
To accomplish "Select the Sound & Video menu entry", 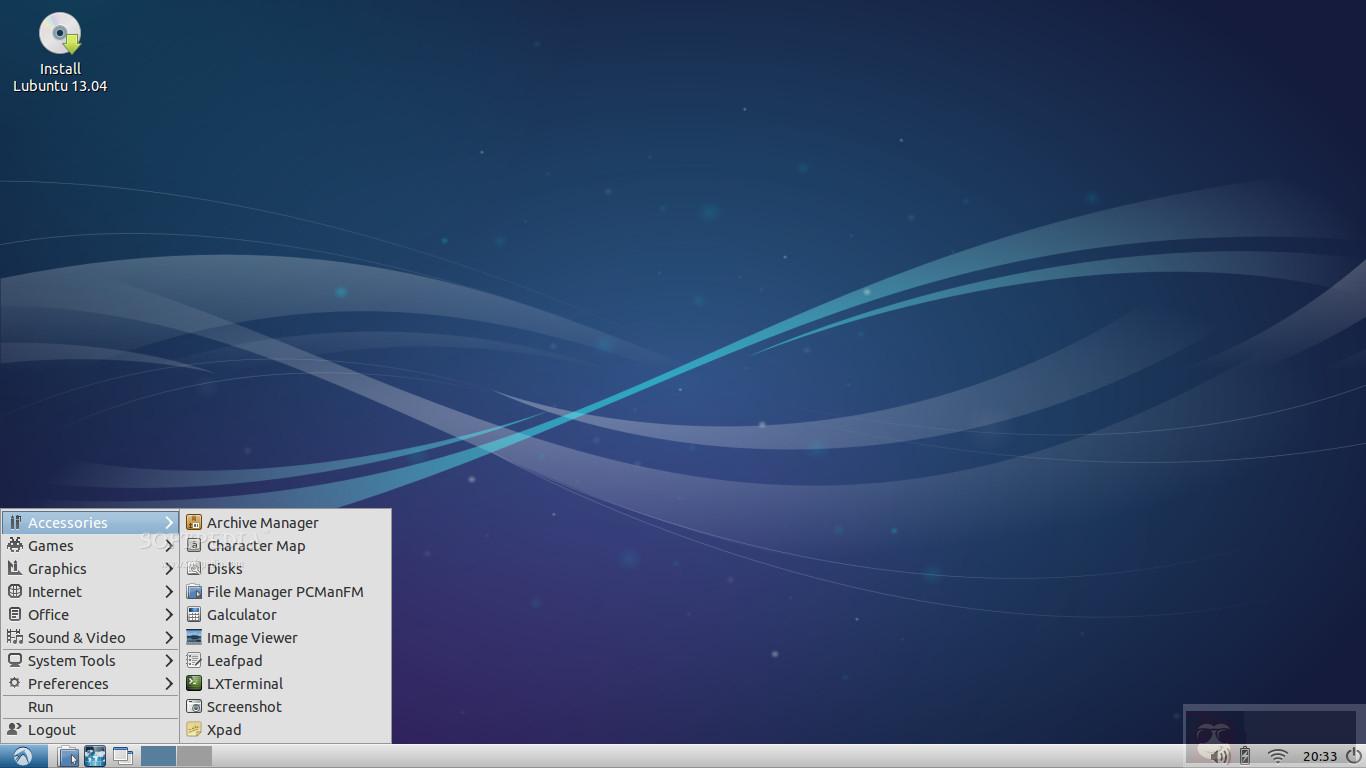I will [x=75, y=637].
